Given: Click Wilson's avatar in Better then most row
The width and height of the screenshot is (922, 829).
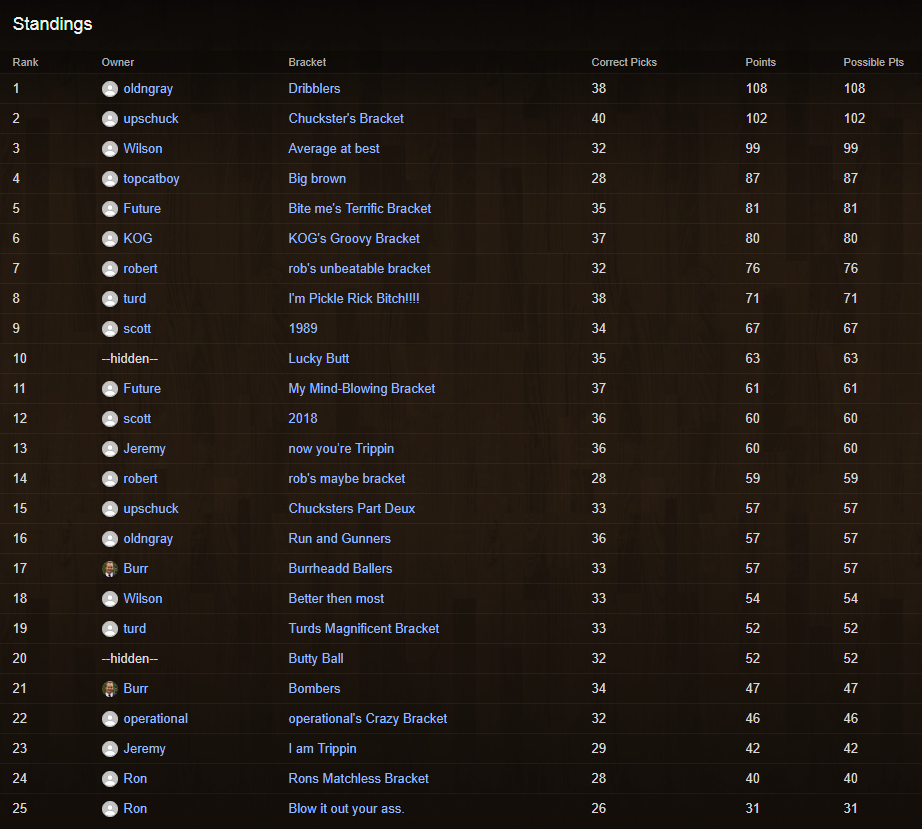Looking at the screenshot, I should pos(110,599).
